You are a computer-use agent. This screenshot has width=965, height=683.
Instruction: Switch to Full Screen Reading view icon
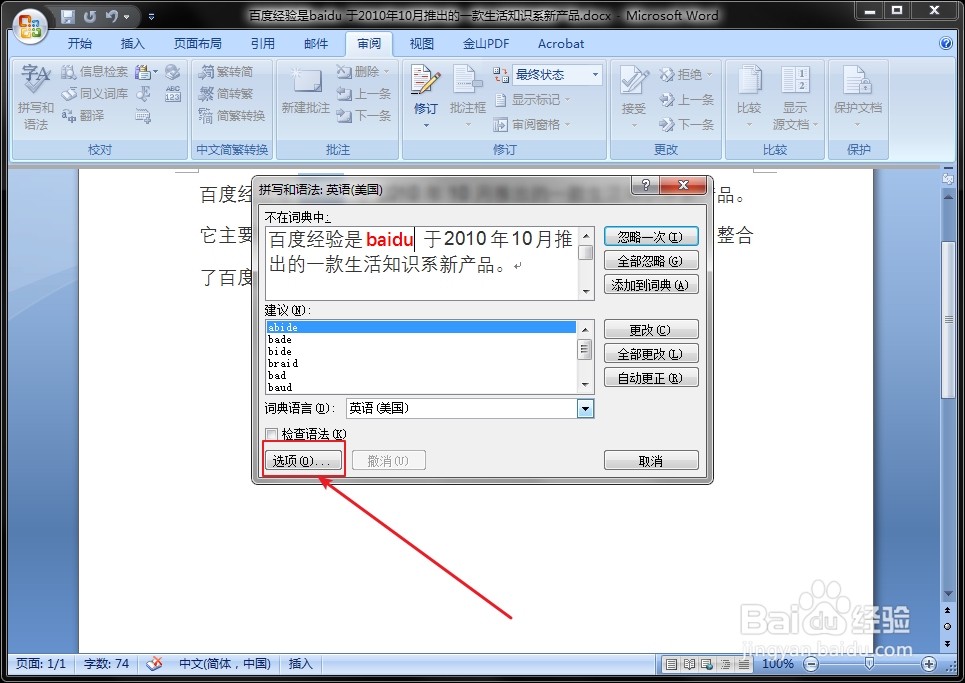[690, 665]
